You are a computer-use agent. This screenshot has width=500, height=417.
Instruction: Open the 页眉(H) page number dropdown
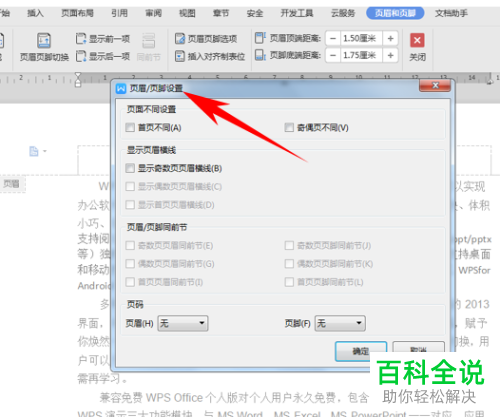coord(183,323)
